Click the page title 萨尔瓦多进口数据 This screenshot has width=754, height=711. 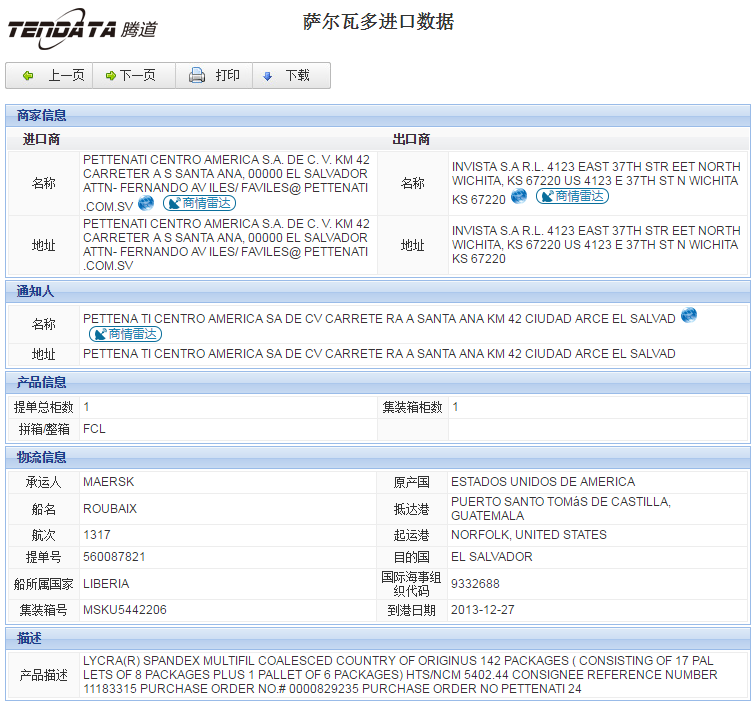pyautogui.click(x=378, y=22)
